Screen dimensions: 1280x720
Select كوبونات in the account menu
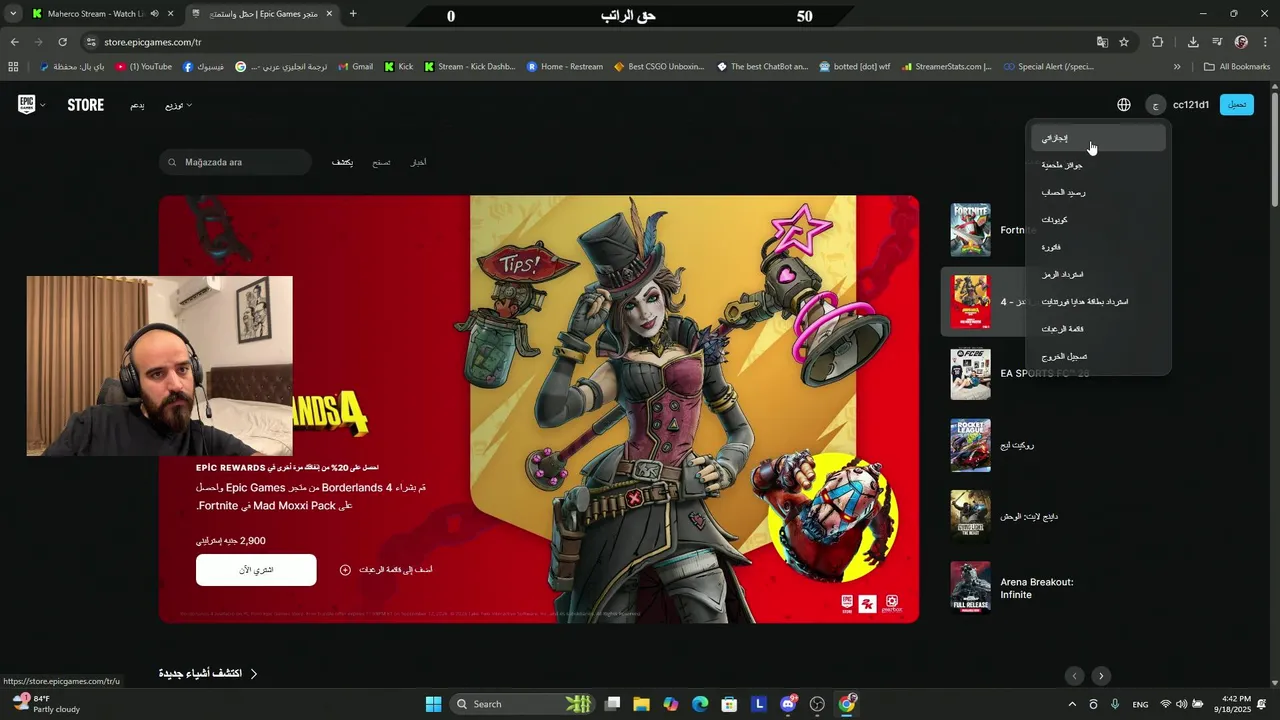[x=1098, y=219]
